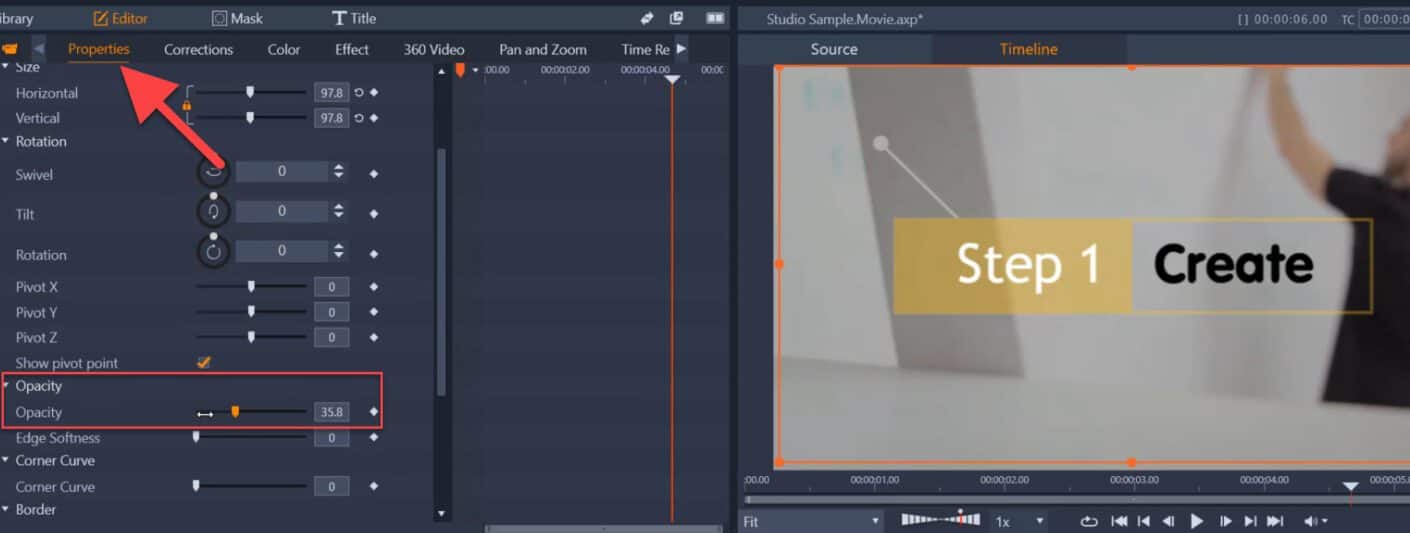The height and width of the screenshot is (533, 1410).
Task: Click the Swivel rotation dial
Action: click(213, 171)
